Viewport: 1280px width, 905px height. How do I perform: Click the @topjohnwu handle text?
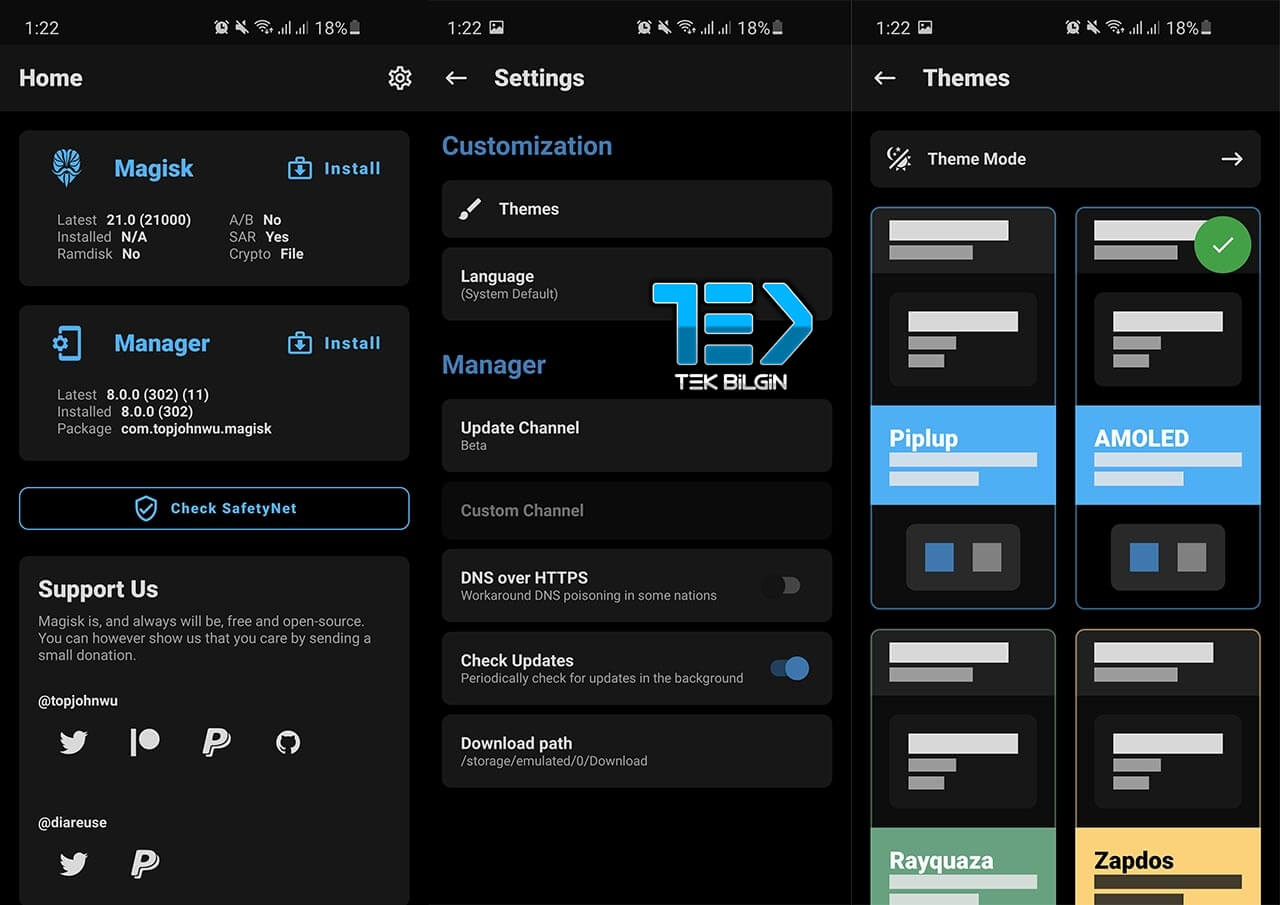tap(78, 701)
